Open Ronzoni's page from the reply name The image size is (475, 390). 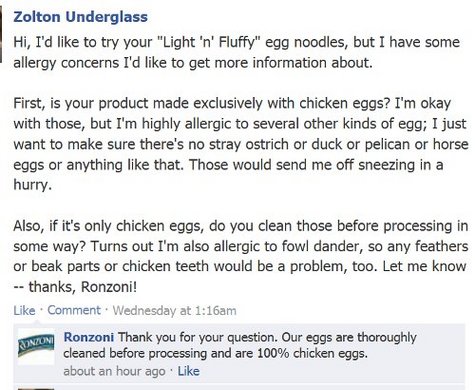tap(89, 337)
